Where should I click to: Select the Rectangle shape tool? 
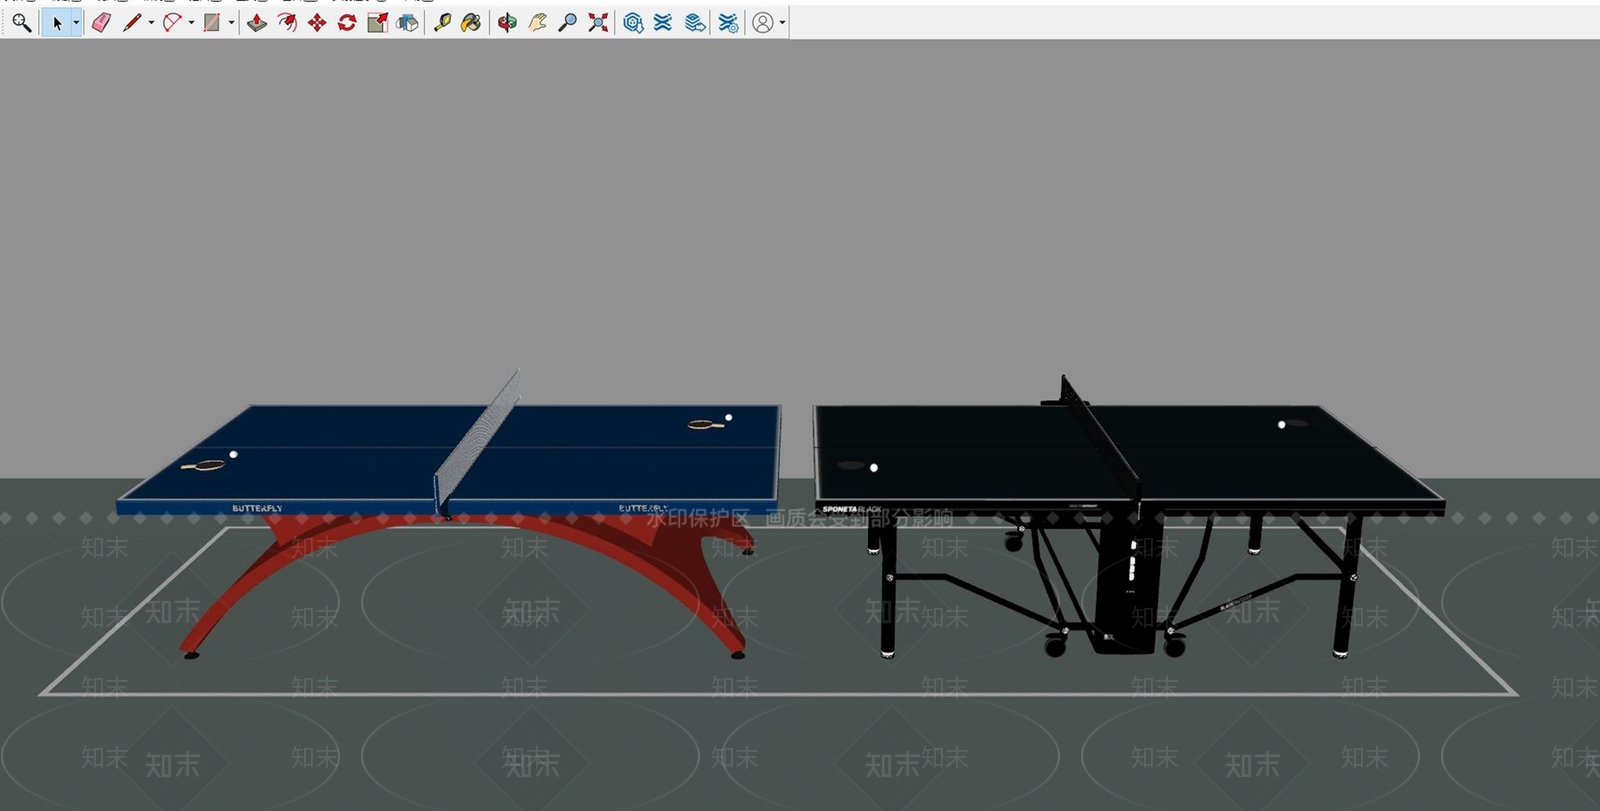[212, 22]
